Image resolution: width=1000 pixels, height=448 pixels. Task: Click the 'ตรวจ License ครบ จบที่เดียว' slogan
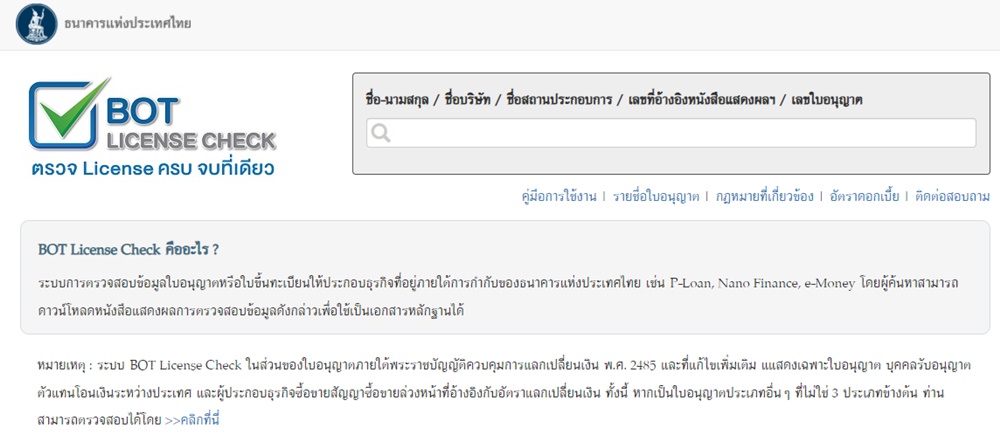tap(153, 169)
